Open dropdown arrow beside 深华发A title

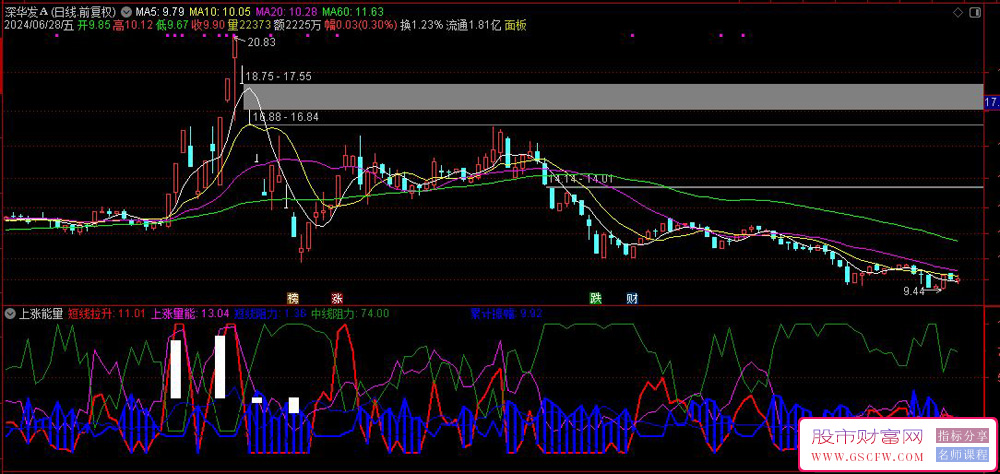point(125,10)
